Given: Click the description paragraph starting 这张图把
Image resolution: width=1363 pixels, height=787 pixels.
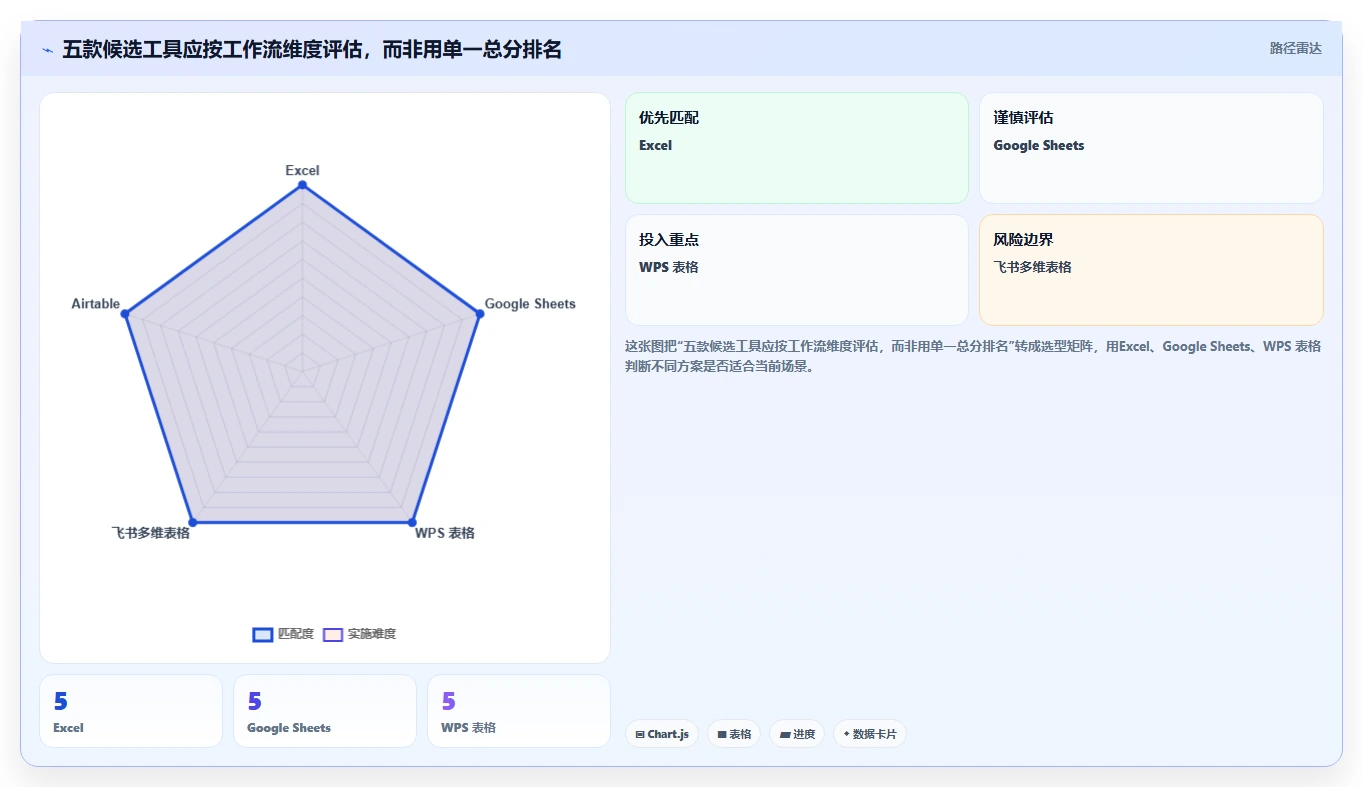Looking at the screenshot, I should [x=973, y=356].
